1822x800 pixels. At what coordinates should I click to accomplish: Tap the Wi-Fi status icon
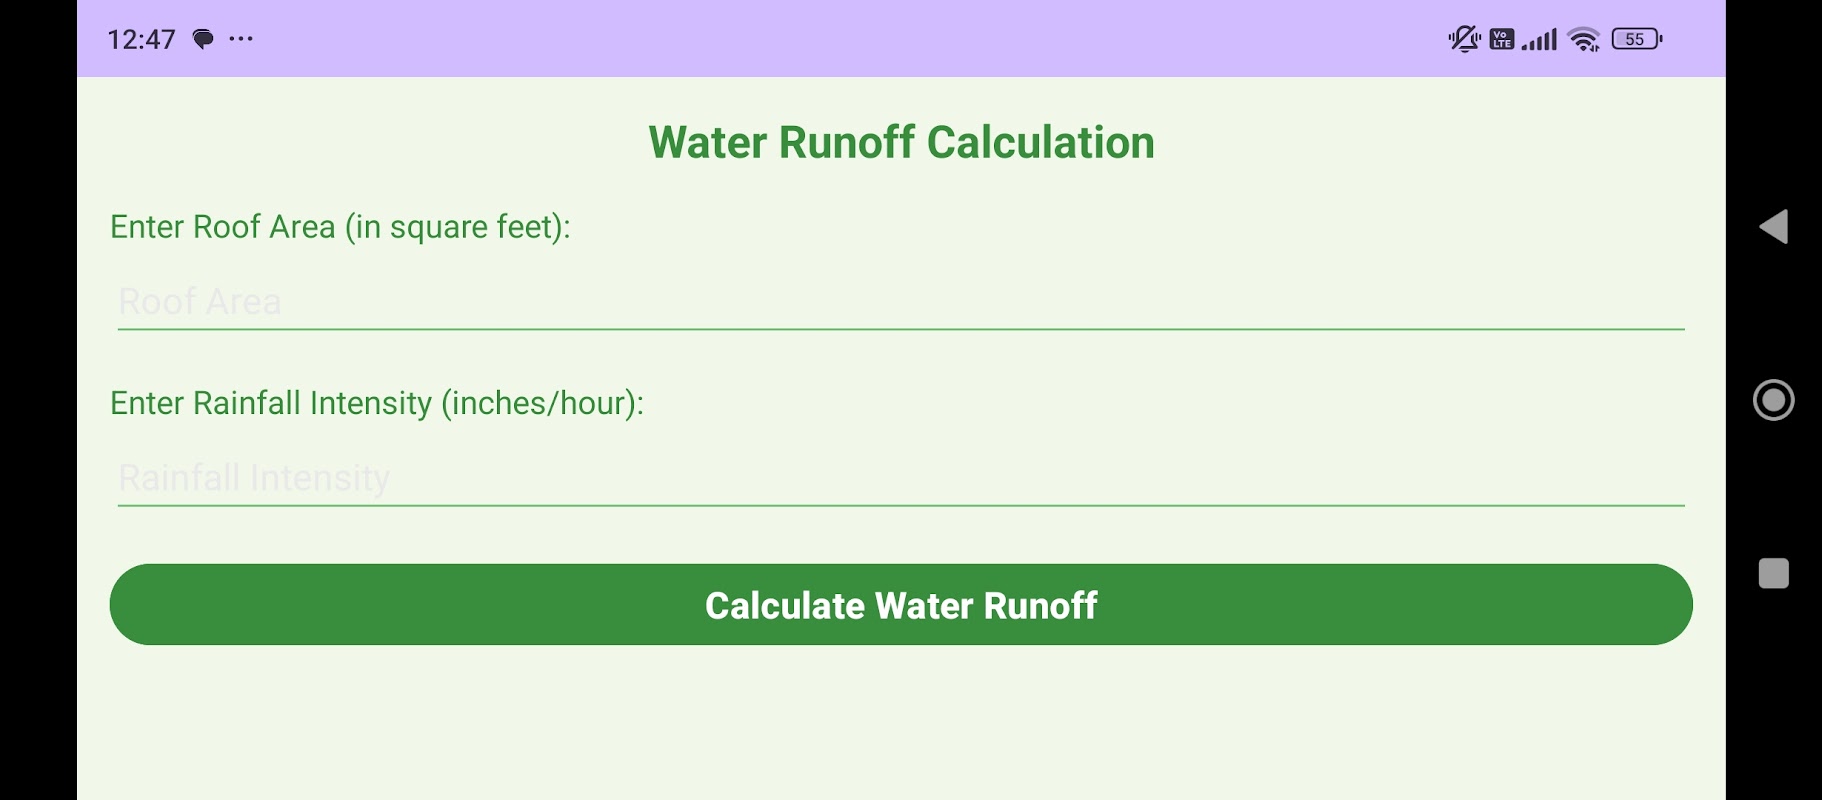1584,40
